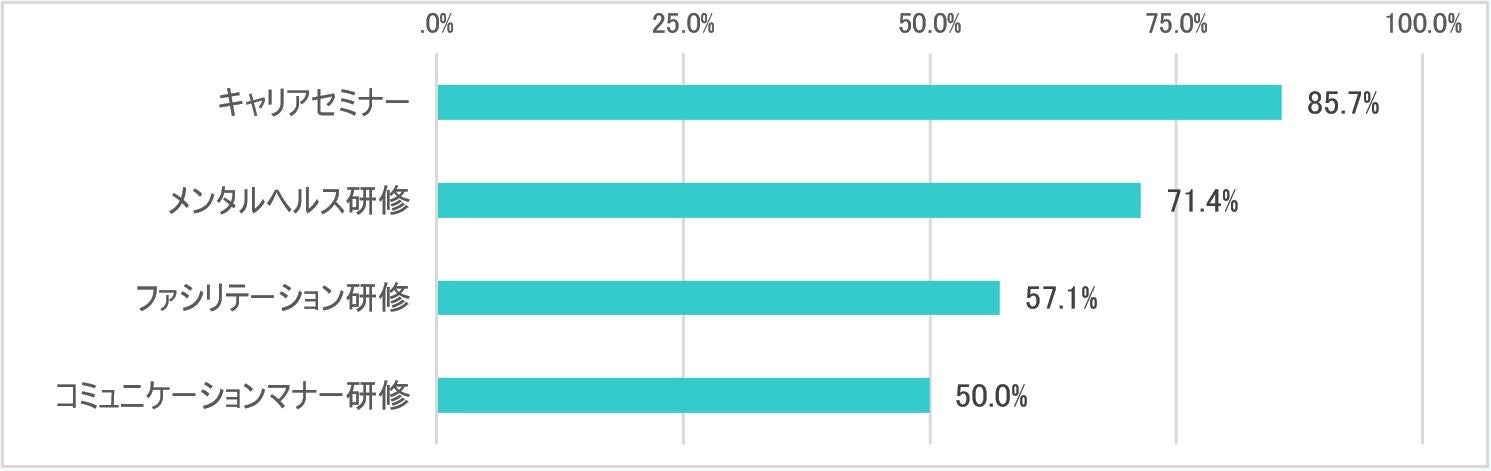The height and width of the screenshot is (471, 1491).
Task: Click the .0% axis label
Action: (436, 24)
